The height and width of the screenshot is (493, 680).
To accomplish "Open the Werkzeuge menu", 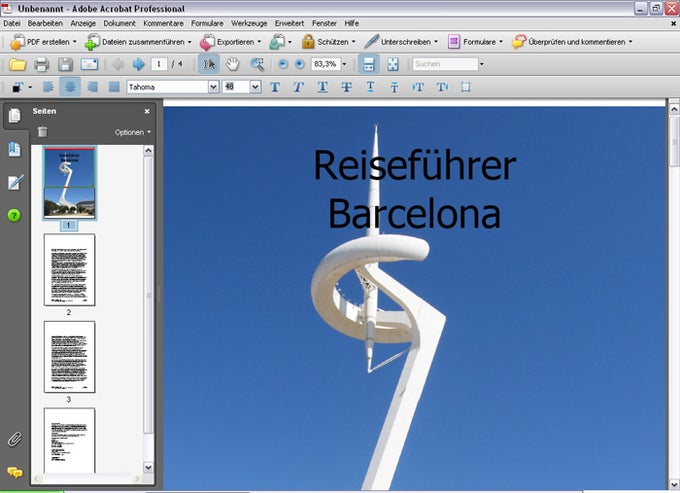I will click(248, 22).
